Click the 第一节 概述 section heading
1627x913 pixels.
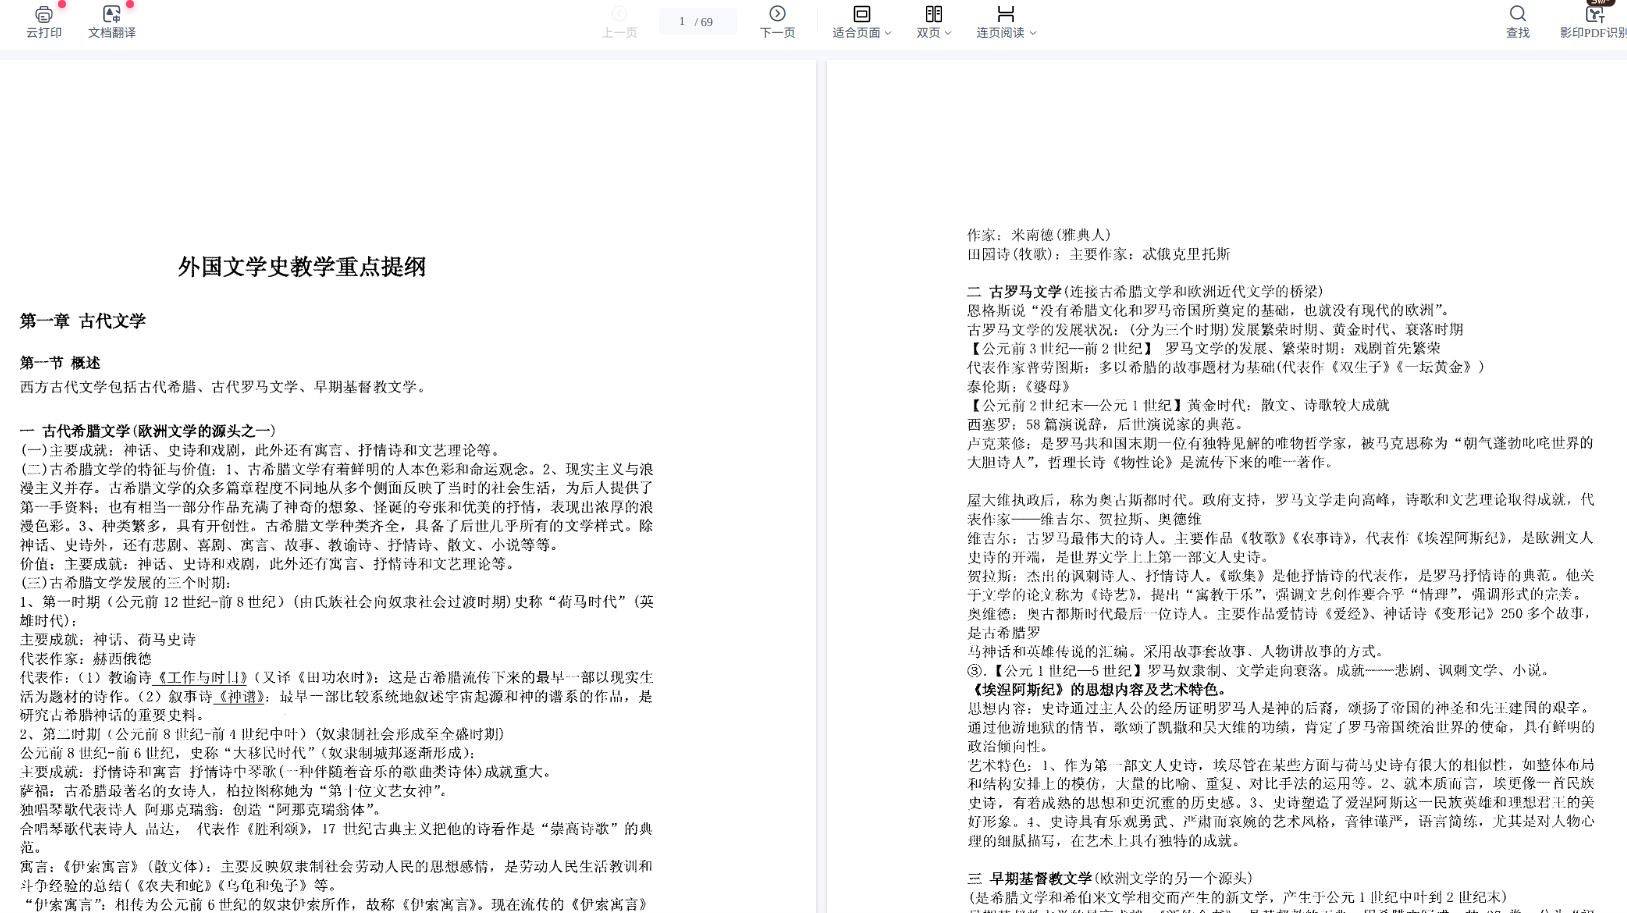(x=60, y=363)
